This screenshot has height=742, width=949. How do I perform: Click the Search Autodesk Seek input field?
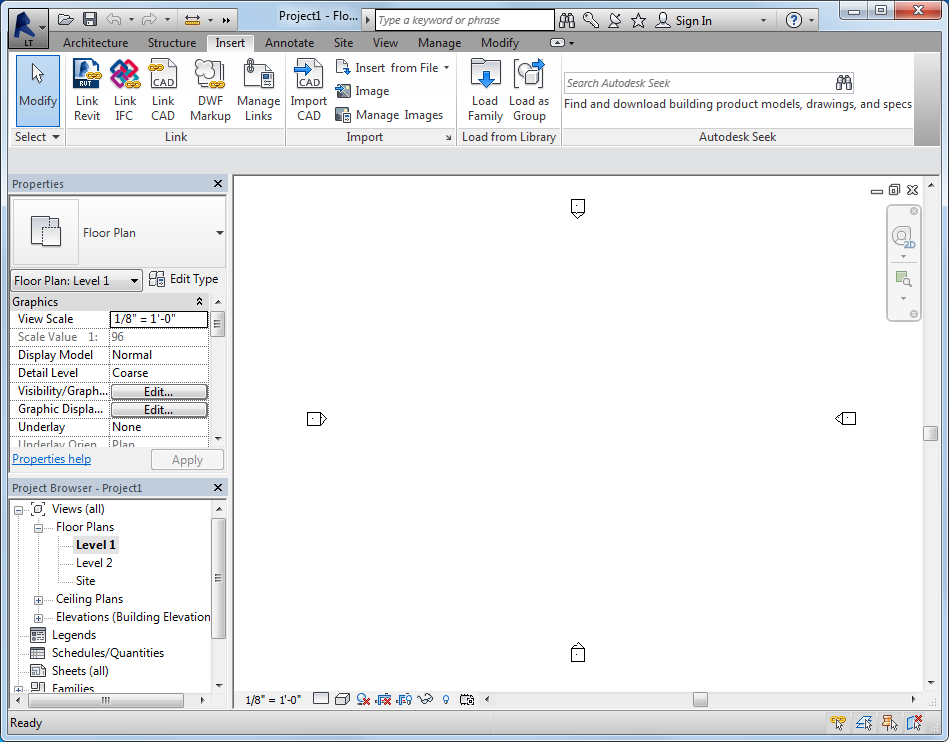(698, 83)
